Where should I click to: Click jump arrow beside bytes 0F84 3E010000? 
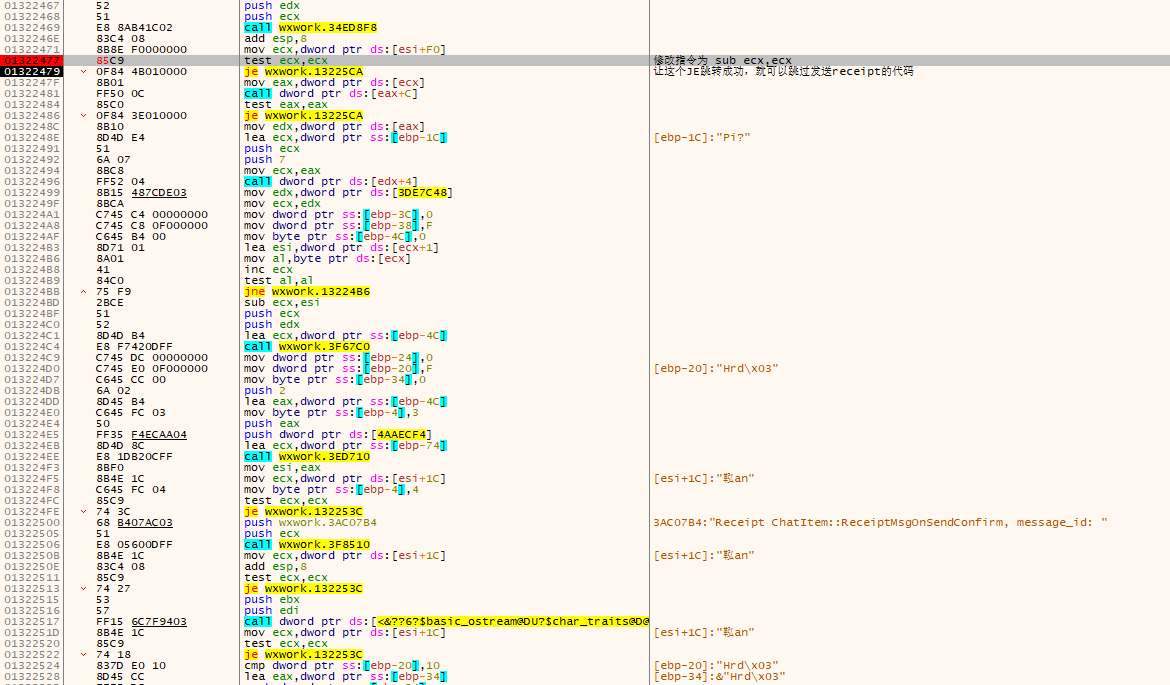(x=84, y=116)
